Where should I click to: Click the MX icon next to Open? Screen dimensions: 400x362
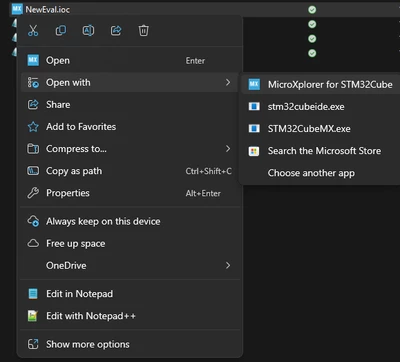[x=33, y=61]
